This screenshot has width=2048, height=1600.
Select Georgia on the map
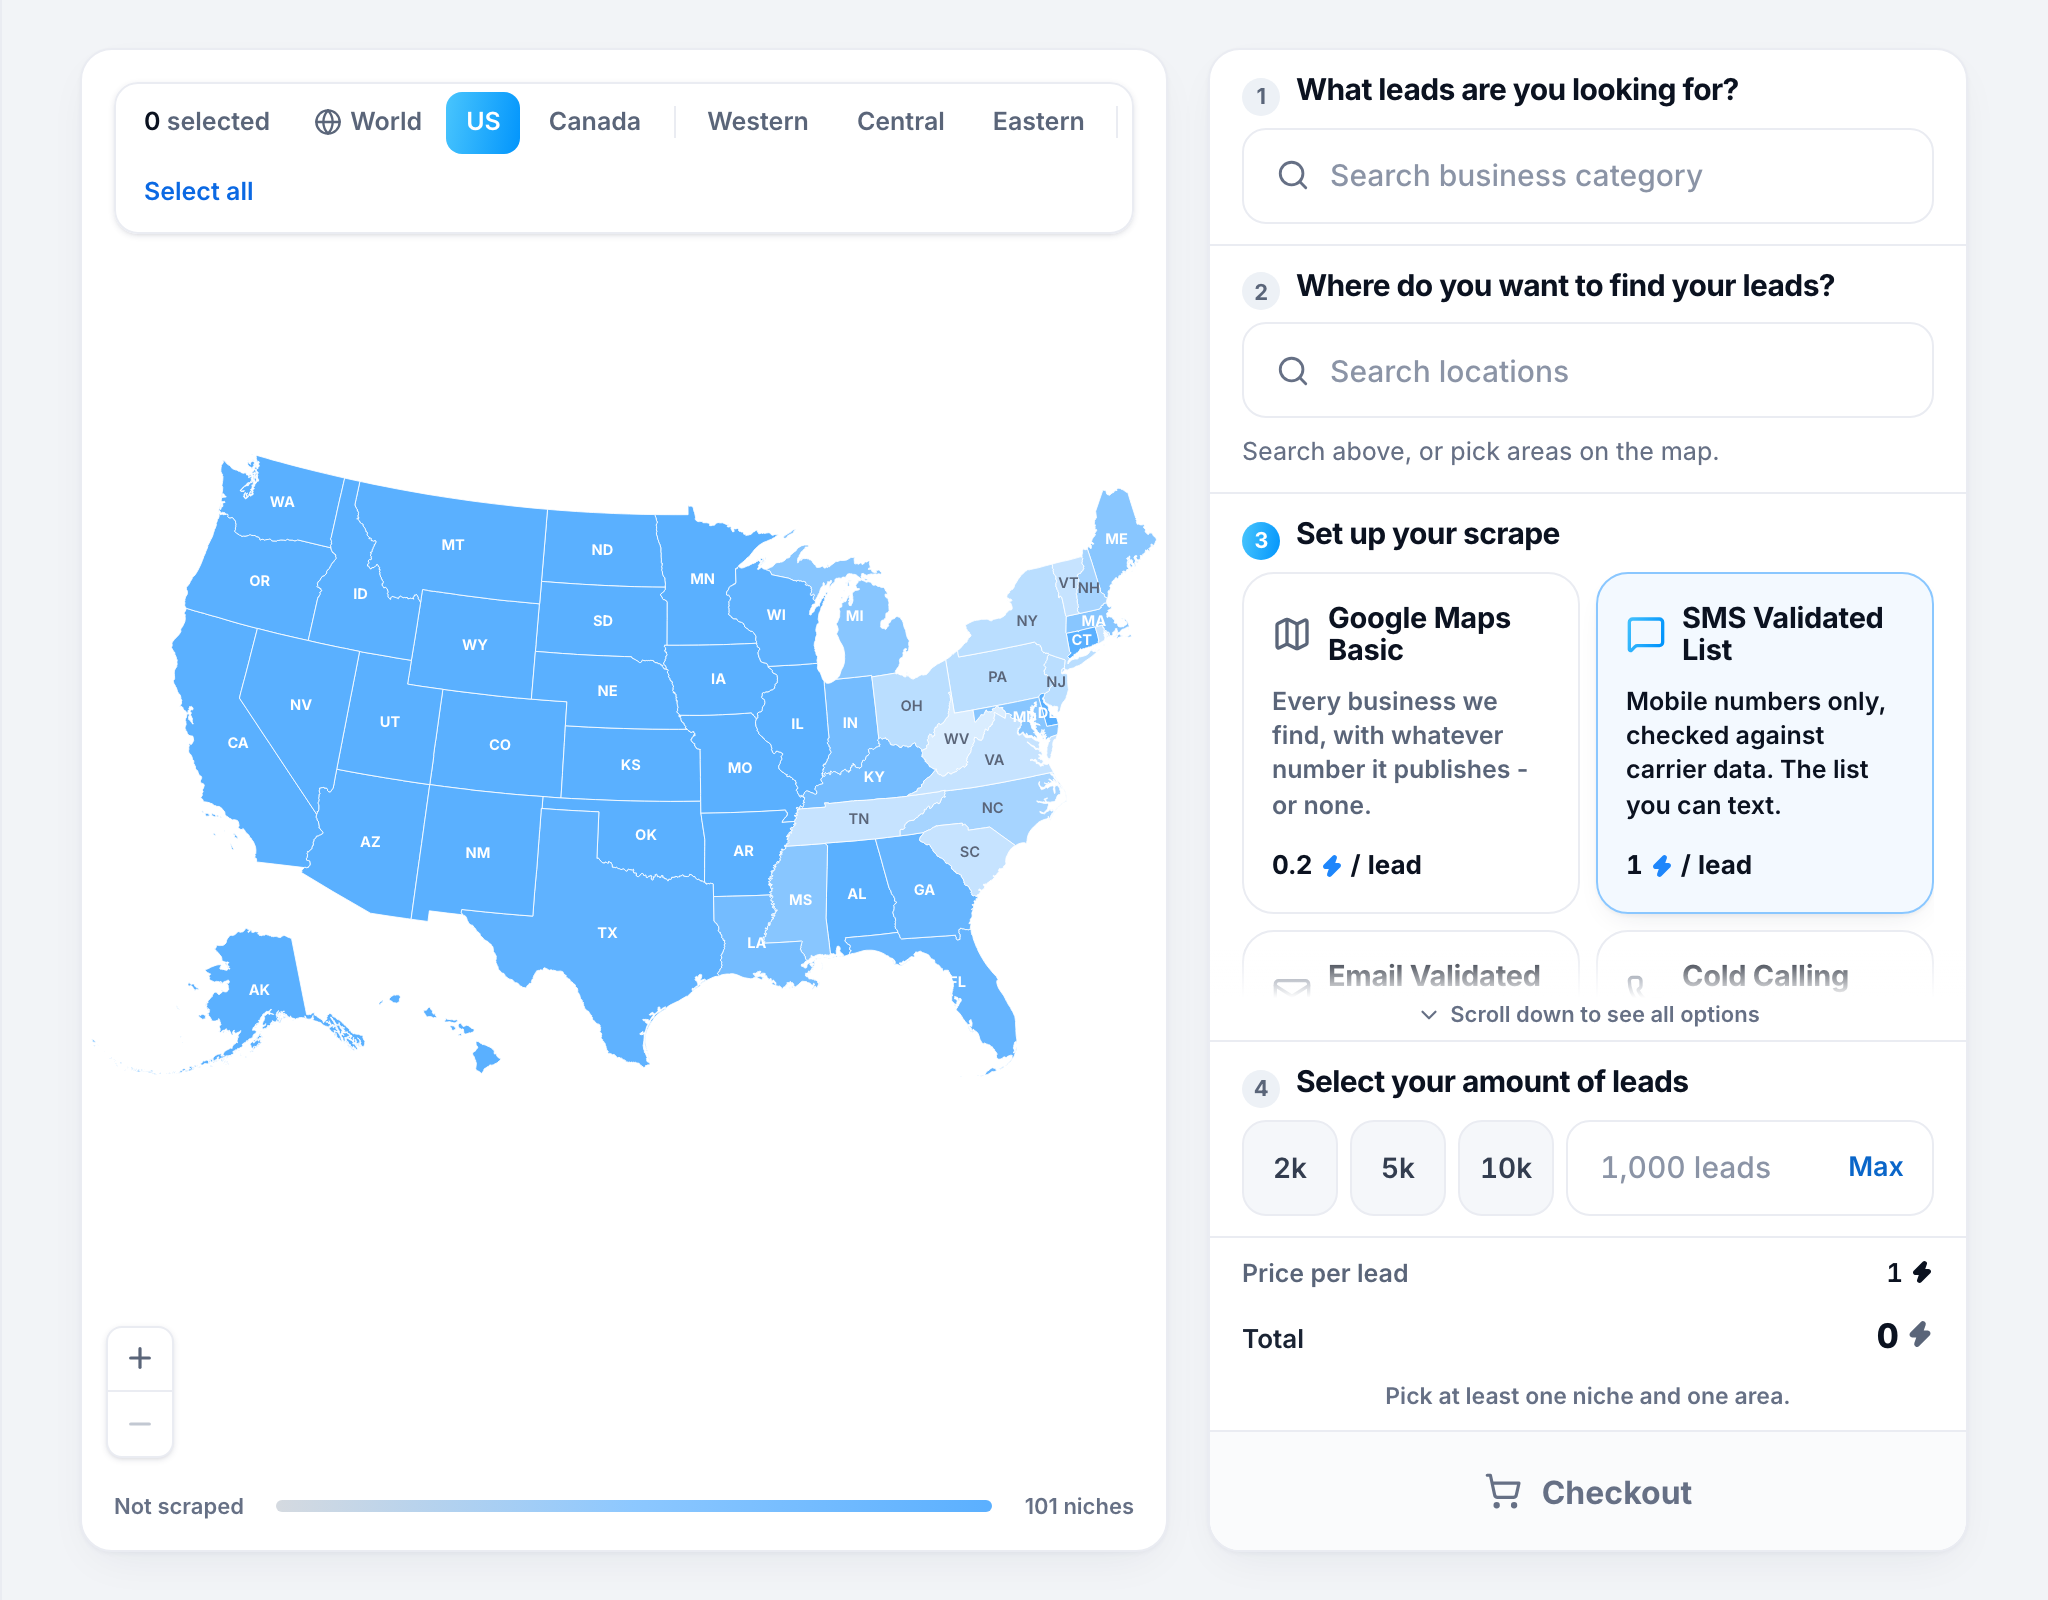tap(924, 890)
